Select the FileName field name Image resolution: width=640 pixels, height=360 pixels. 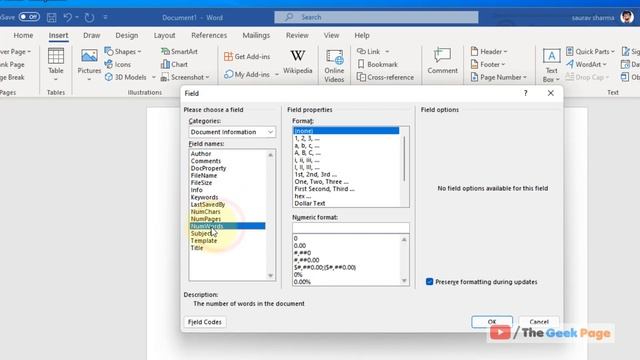(204, 176)
